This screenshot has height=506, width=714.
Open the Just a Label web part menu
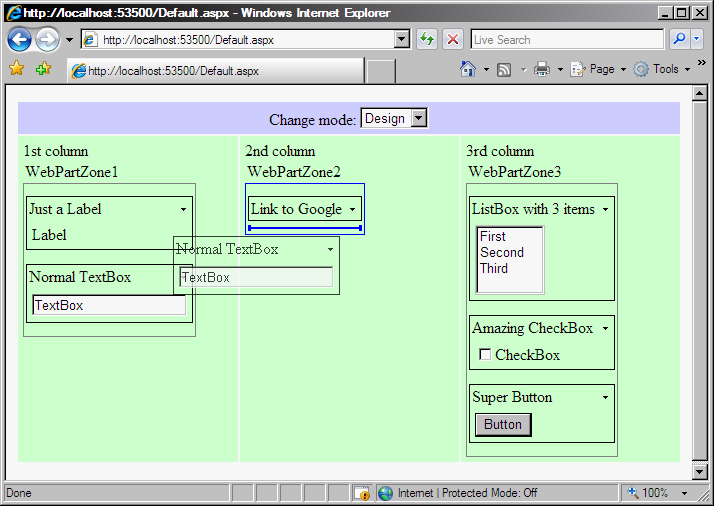tap(183, 210)
